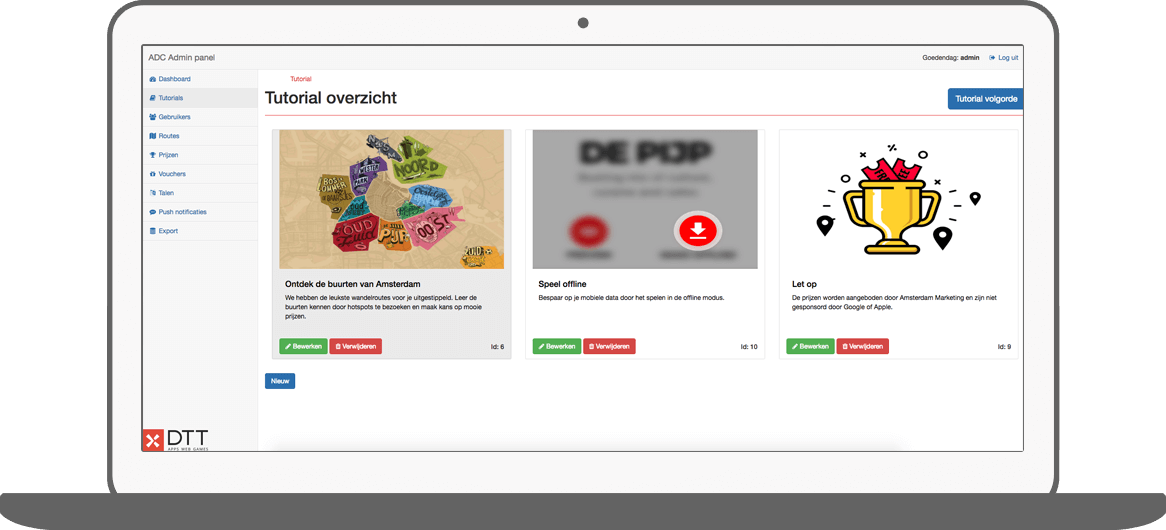Click the Tutorials book icon in sidebar
Viewport: 1166px width, 530px height.
tap(152, 98)
